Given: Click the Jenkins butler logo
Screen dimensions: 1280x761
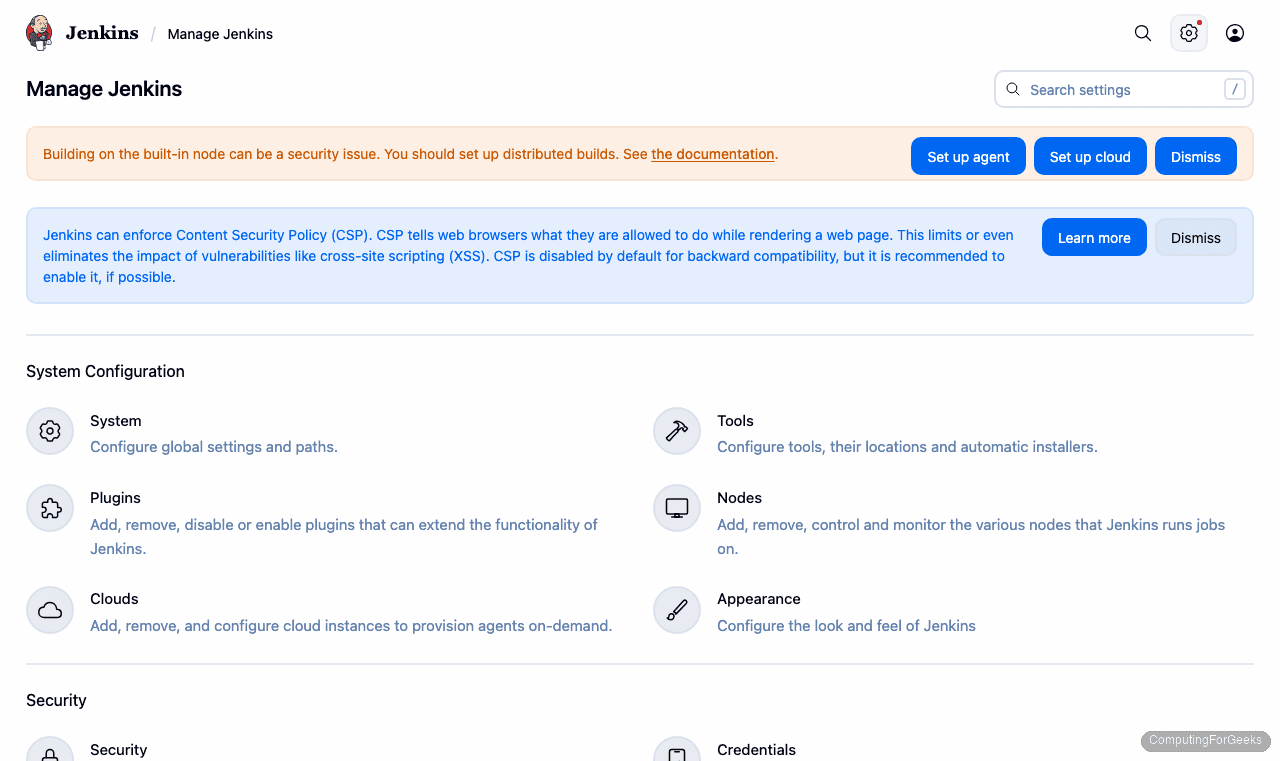Looking at the screenshot, I should [x=38, y=32].
